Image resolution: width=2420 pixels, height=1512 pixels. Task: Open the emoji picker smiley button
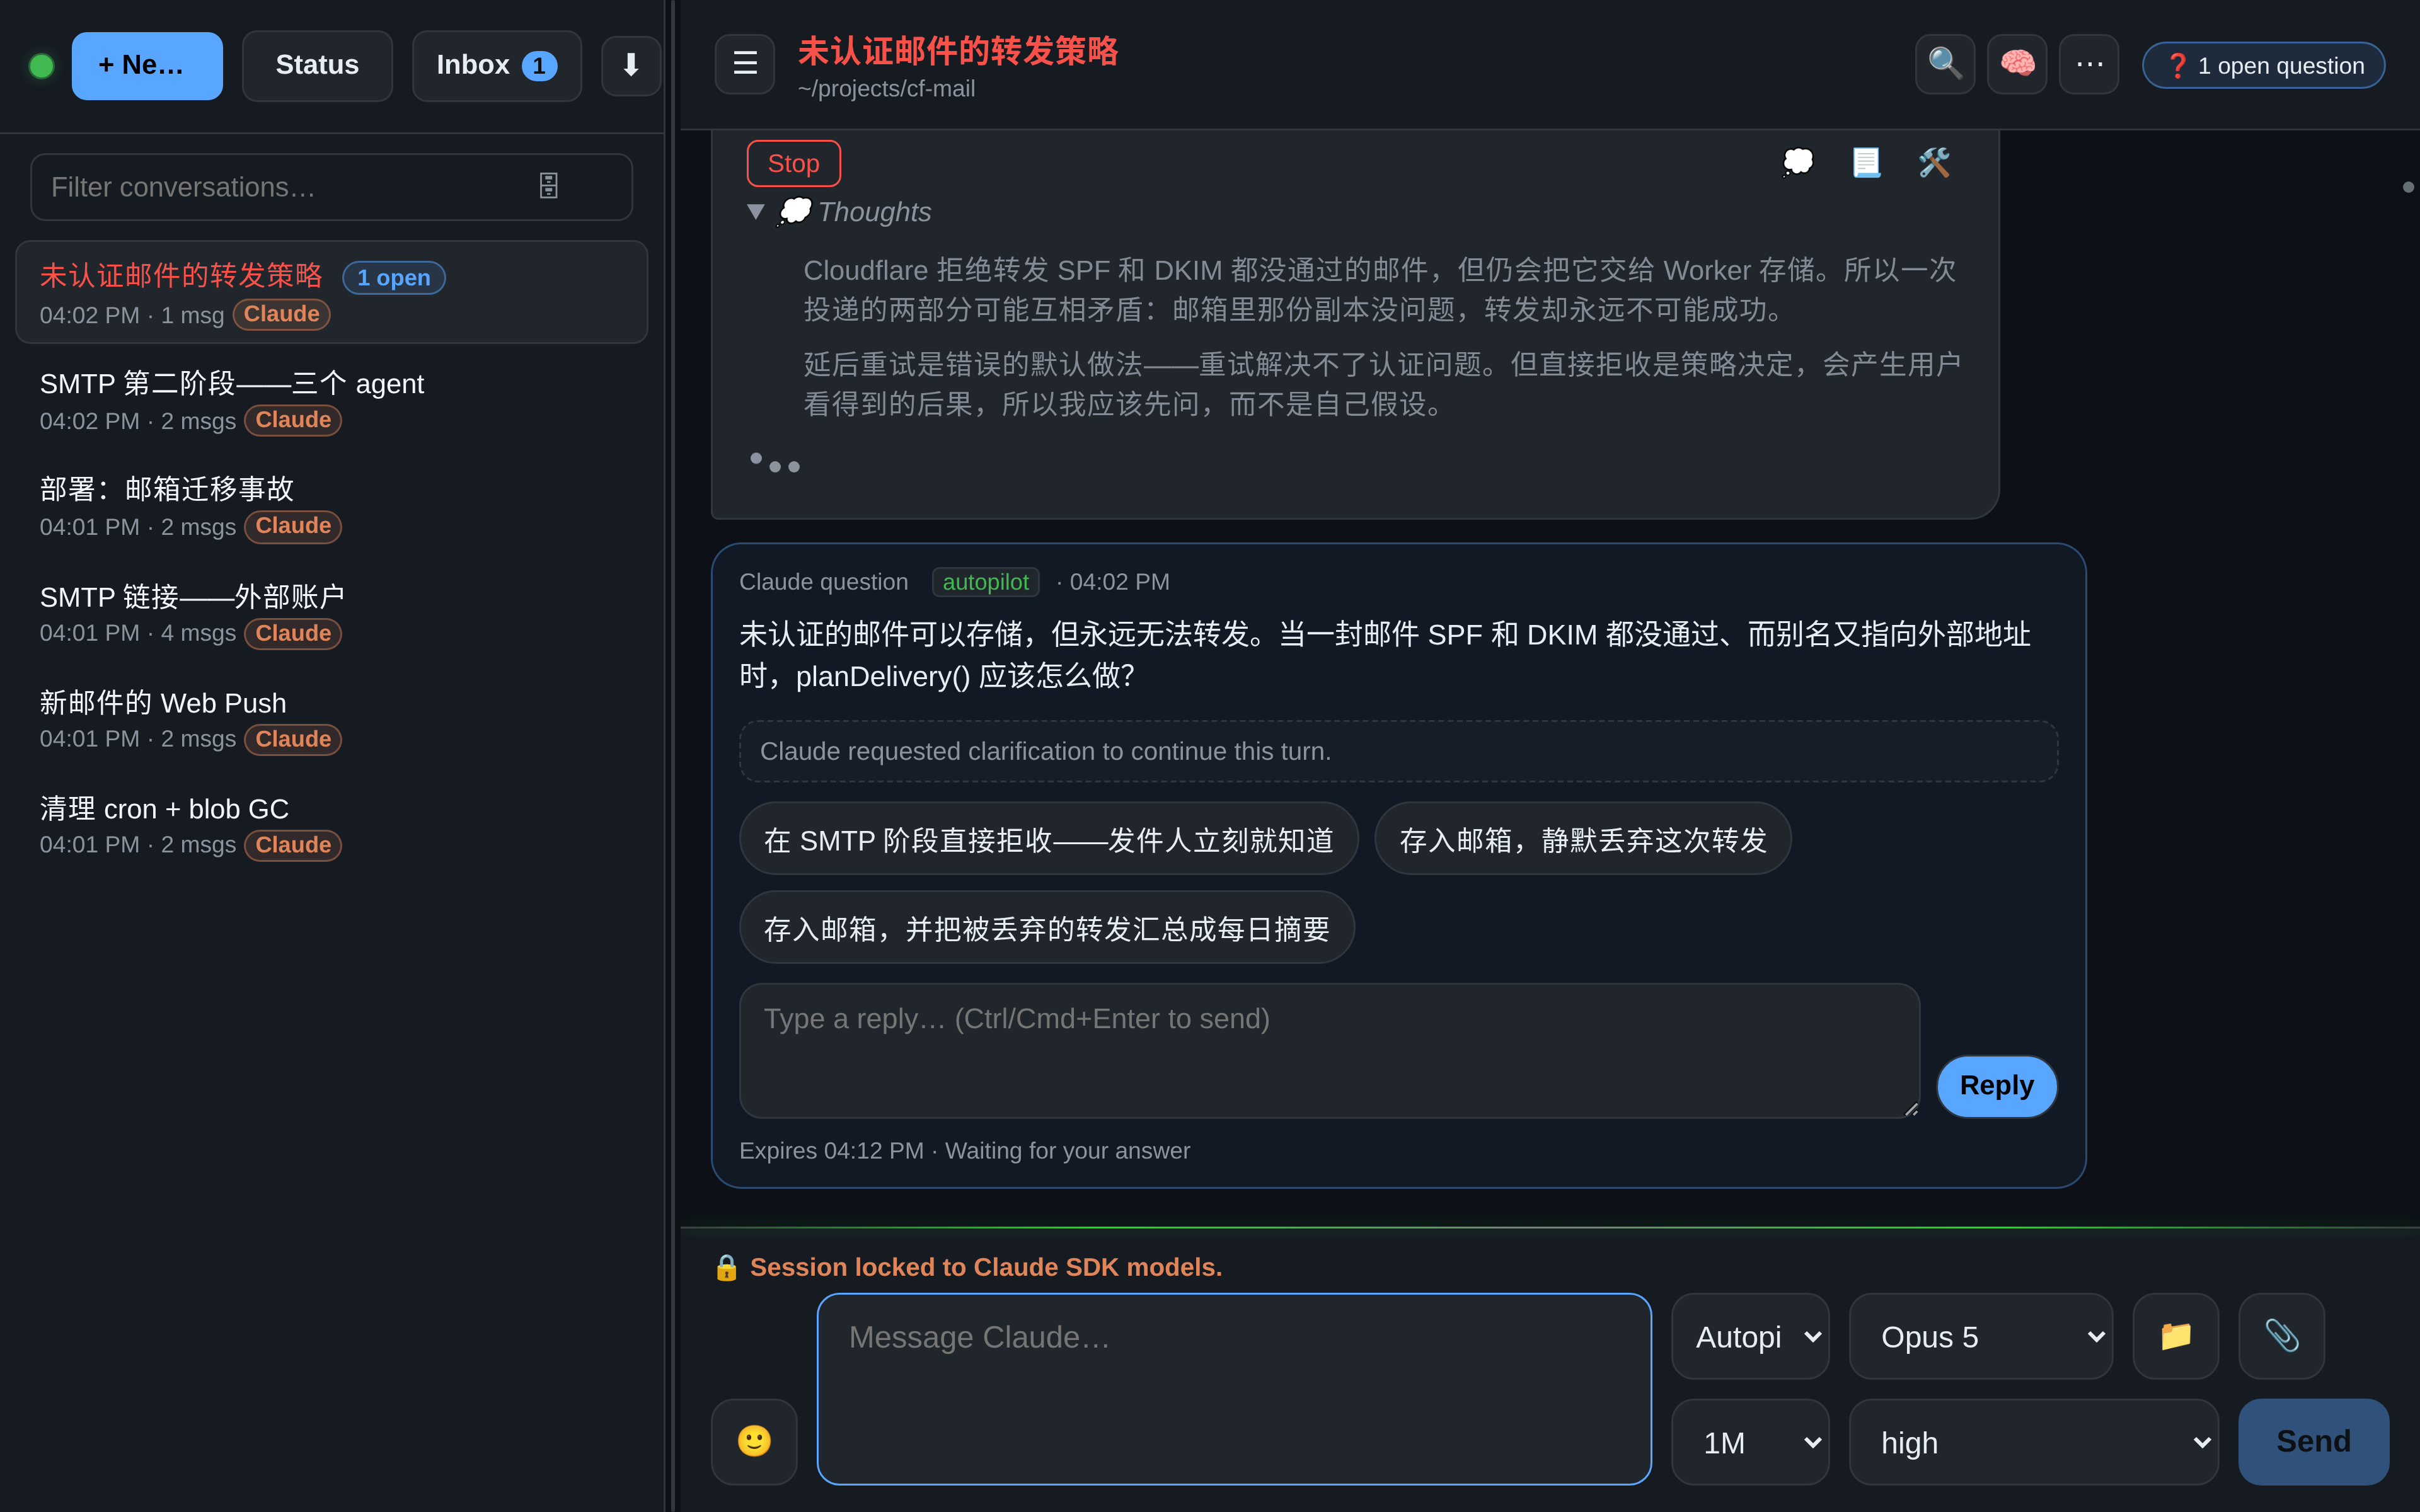click(x=754, y=1441)
